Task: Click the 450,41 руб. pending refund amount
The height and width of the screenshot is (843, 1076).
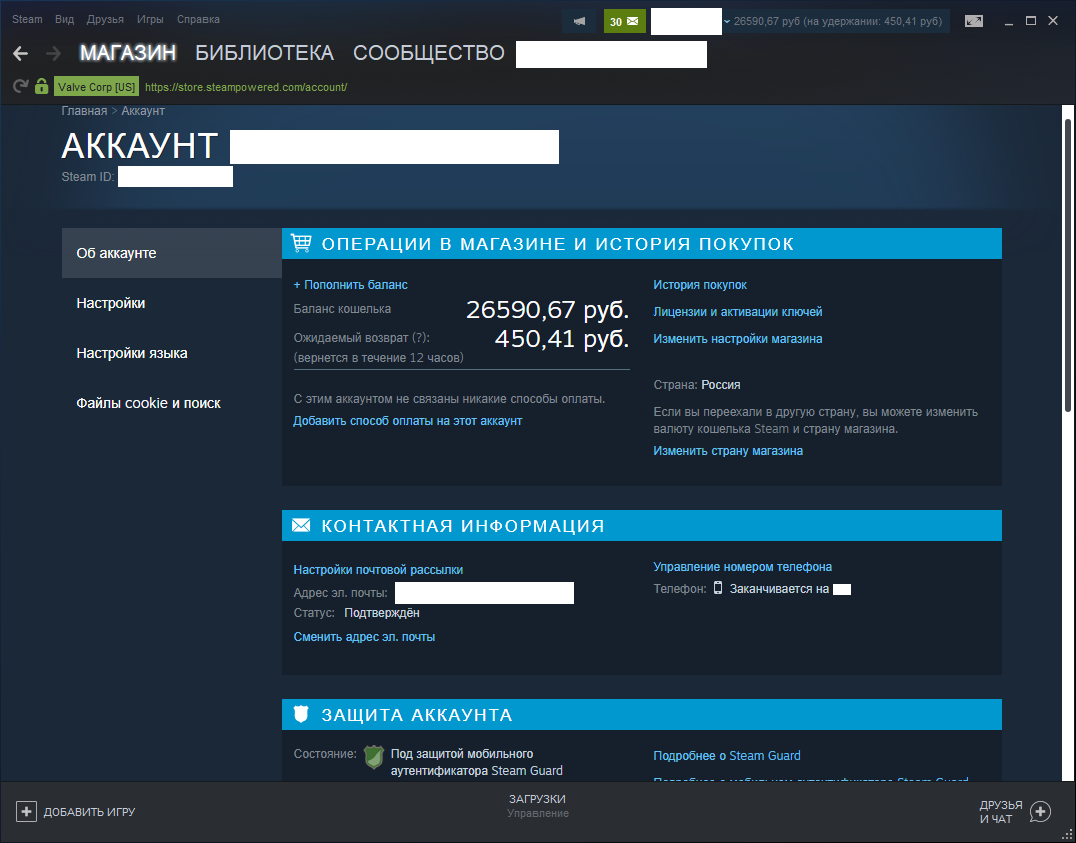Action: [562, 338]
